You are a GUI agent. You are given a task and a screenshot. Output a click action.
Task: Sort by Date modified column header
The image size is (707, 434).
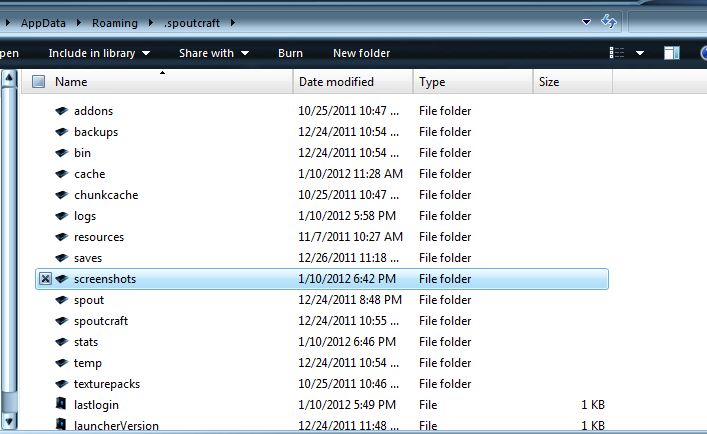pos(353,82)
